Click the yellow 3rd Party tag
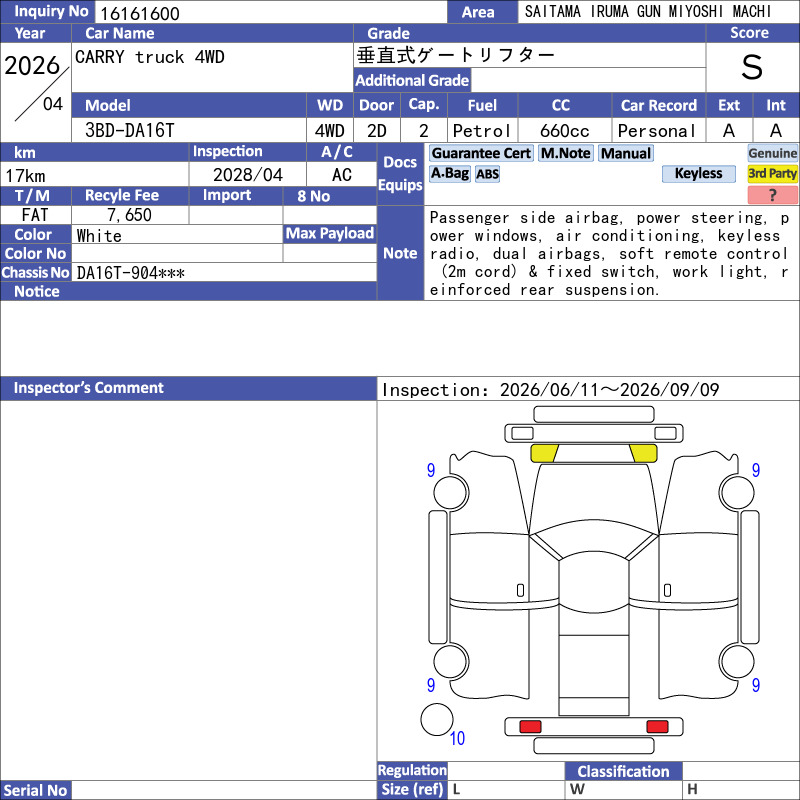 click(772, 173)
